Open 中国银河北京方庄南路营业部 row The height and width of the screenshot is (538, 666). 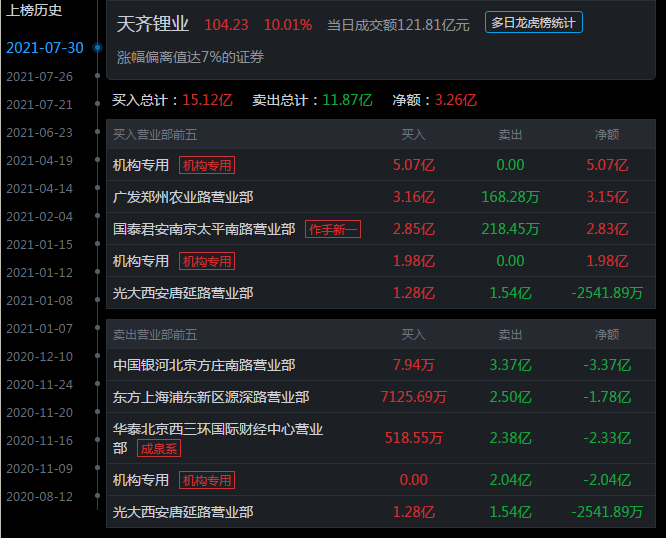point(381,365)
